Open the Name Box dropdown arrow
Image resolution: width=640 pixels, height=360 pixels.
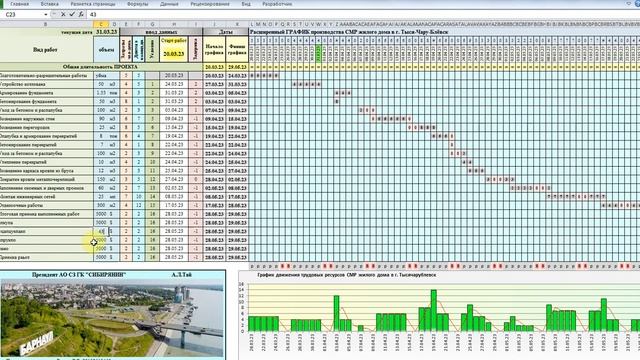(45, 14)
